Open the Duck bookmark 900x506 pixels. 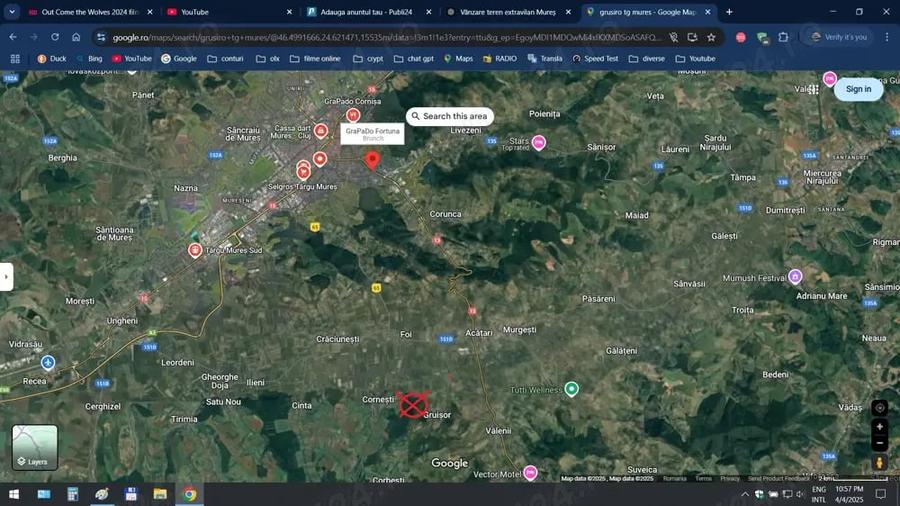52,59
